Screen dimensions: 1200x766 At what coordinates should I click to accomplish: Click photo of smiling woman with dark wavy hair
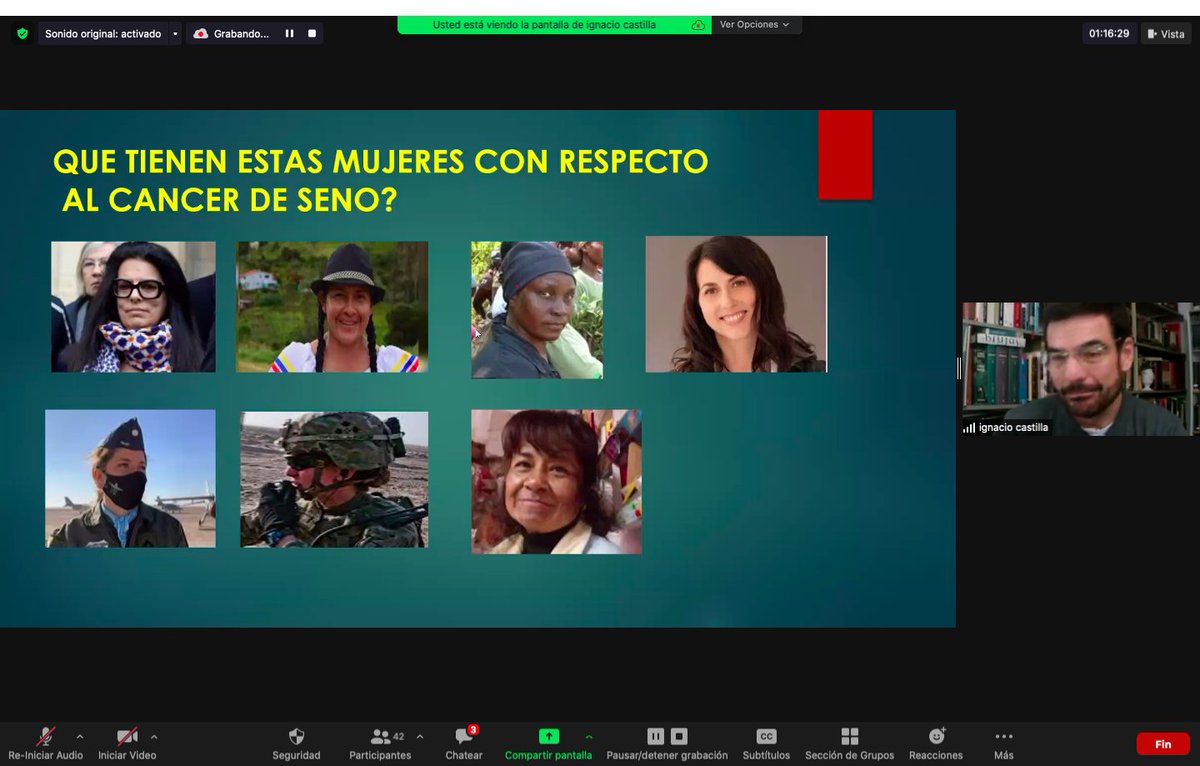click(x=736, y=304)
